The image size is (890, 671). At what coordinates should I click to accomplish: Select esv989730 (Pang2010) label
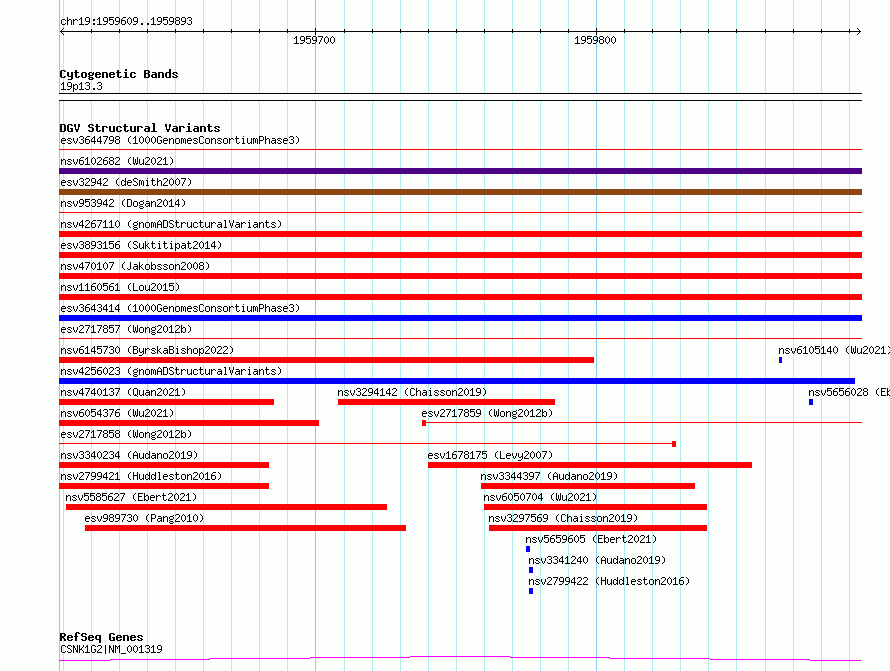[x=144, y=518]
